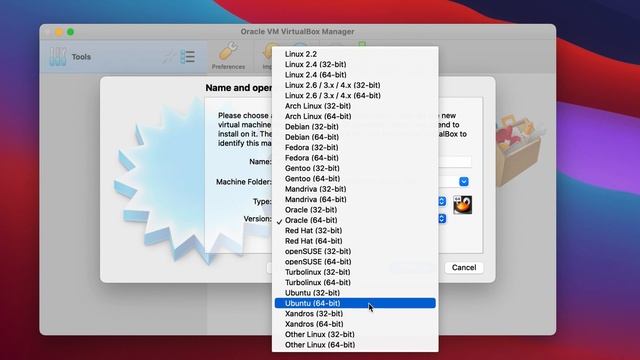Click the Tools pin icon
Image resolution: width=640 pixels, height=360 pixels.
[169, 57]
